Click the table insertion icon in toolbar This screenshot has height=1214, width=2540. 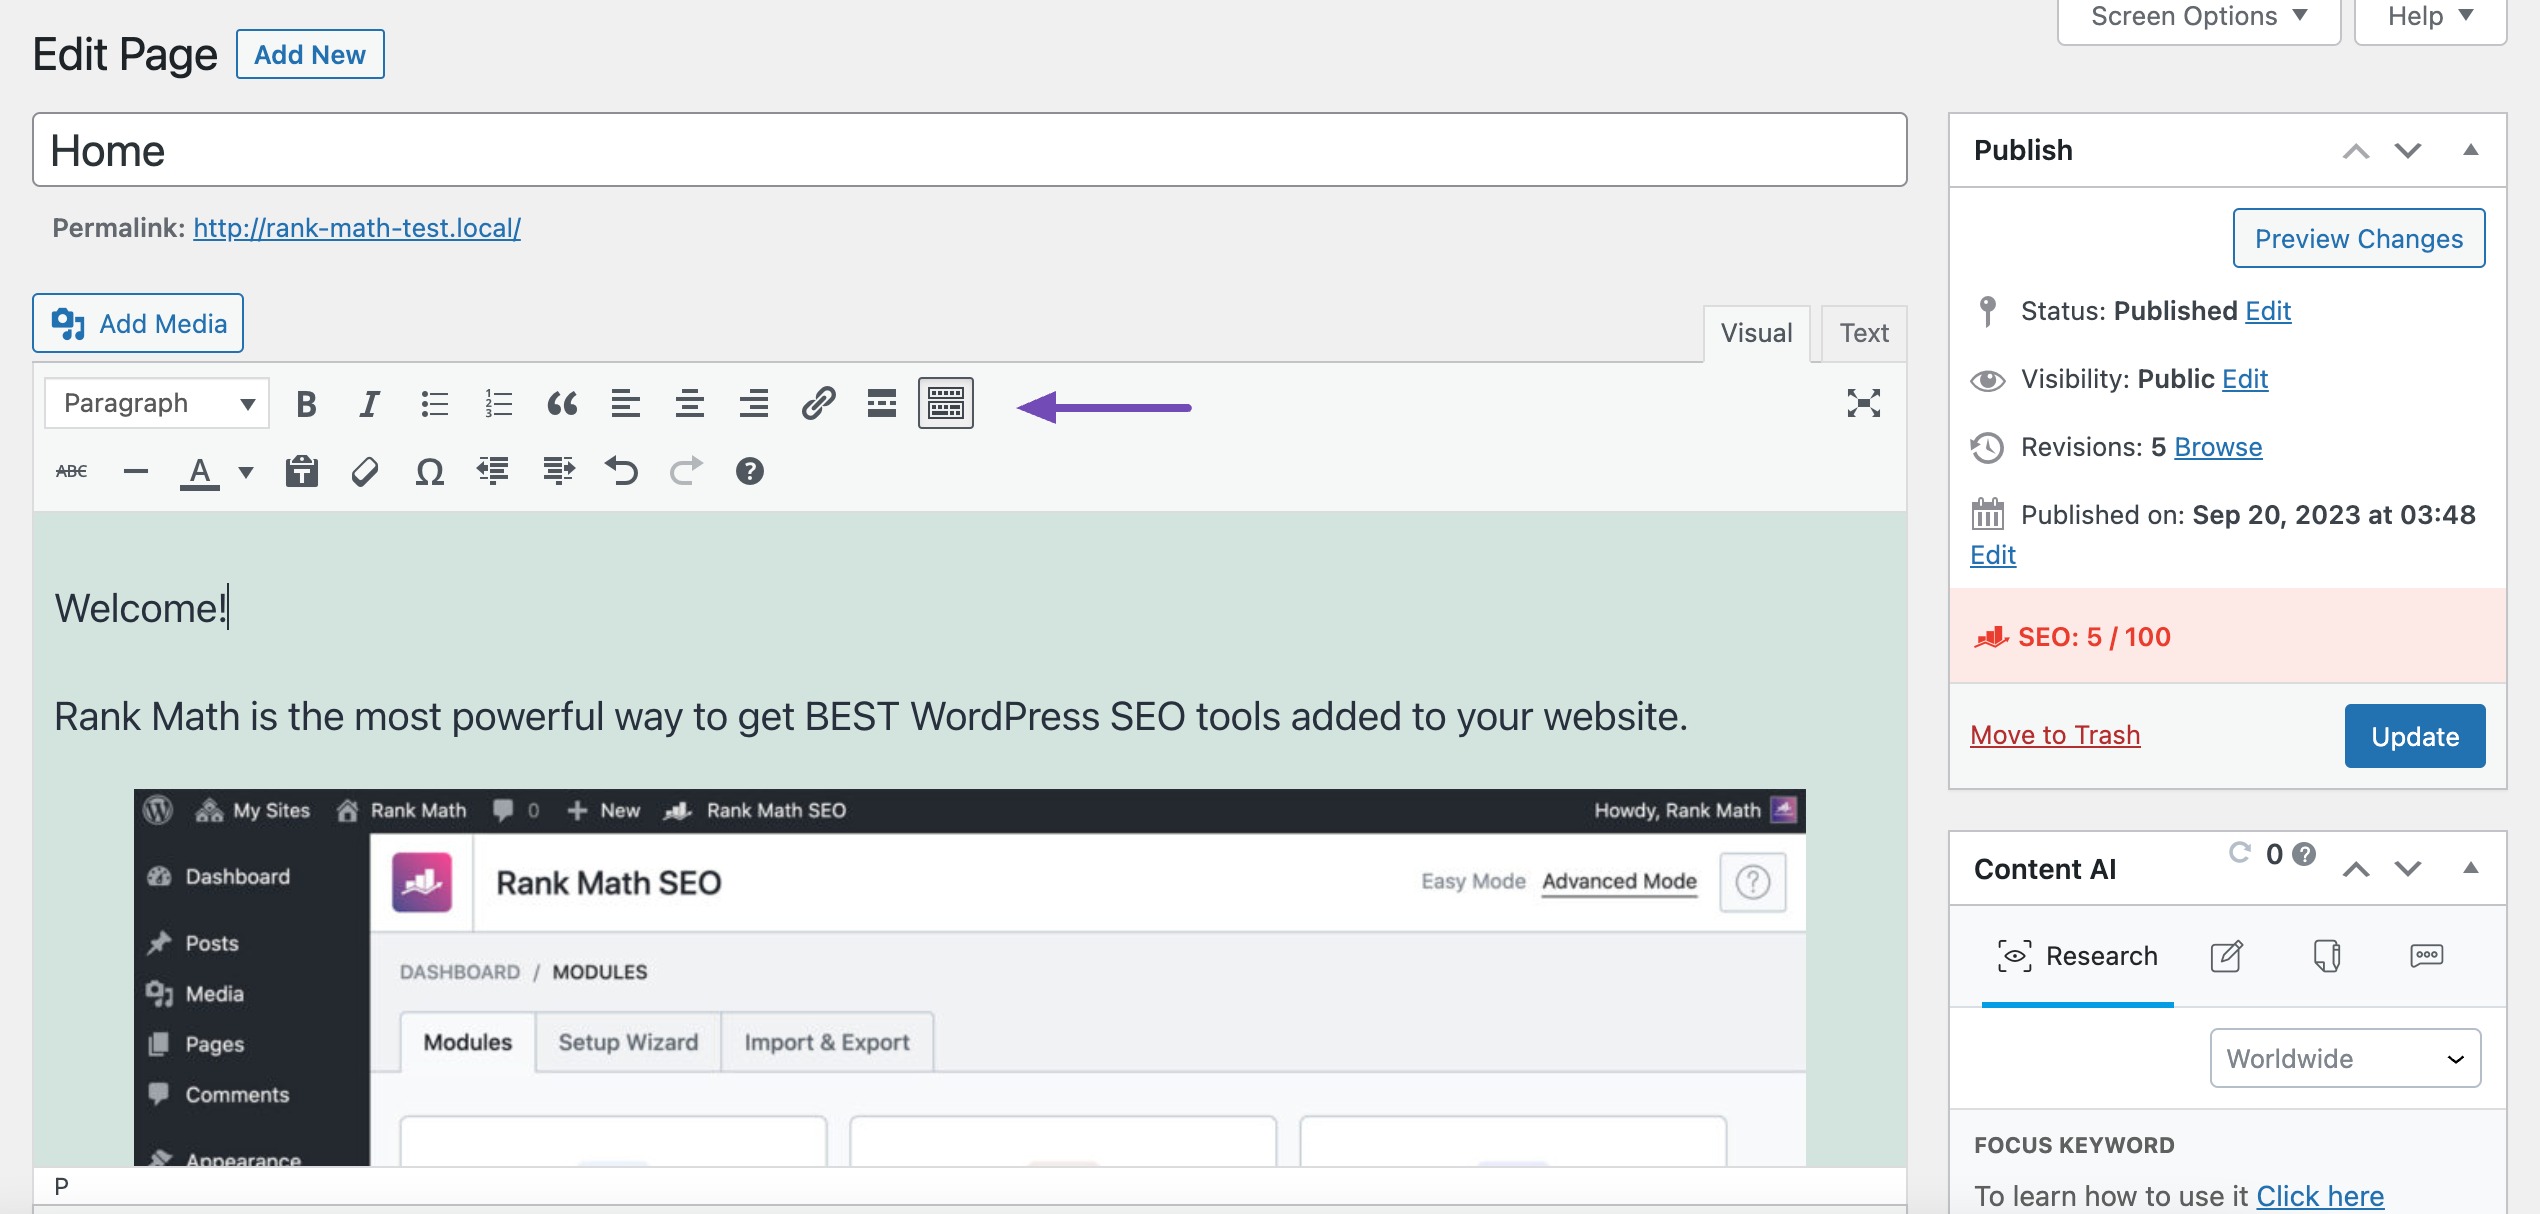(x=948, y=404)
